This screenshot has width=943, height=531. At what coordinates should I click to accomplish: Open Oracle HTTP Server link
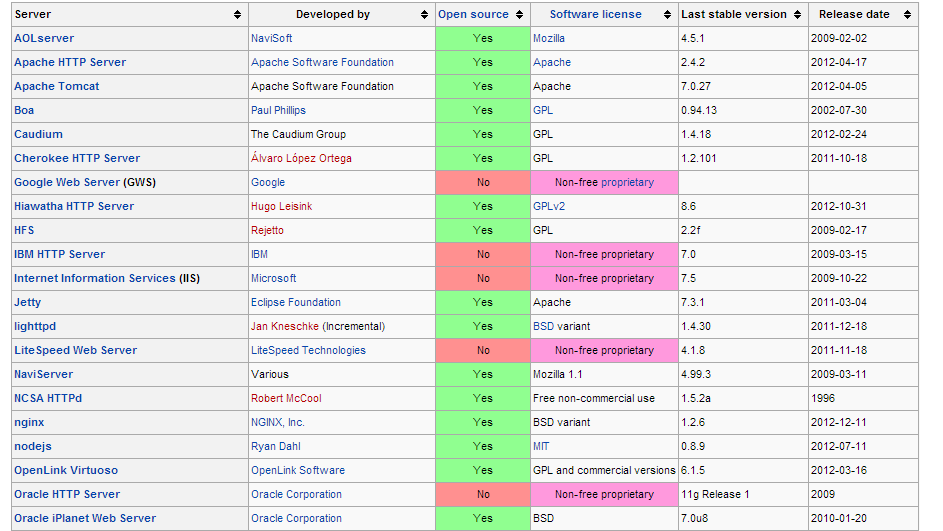click(x=67, y=494)
